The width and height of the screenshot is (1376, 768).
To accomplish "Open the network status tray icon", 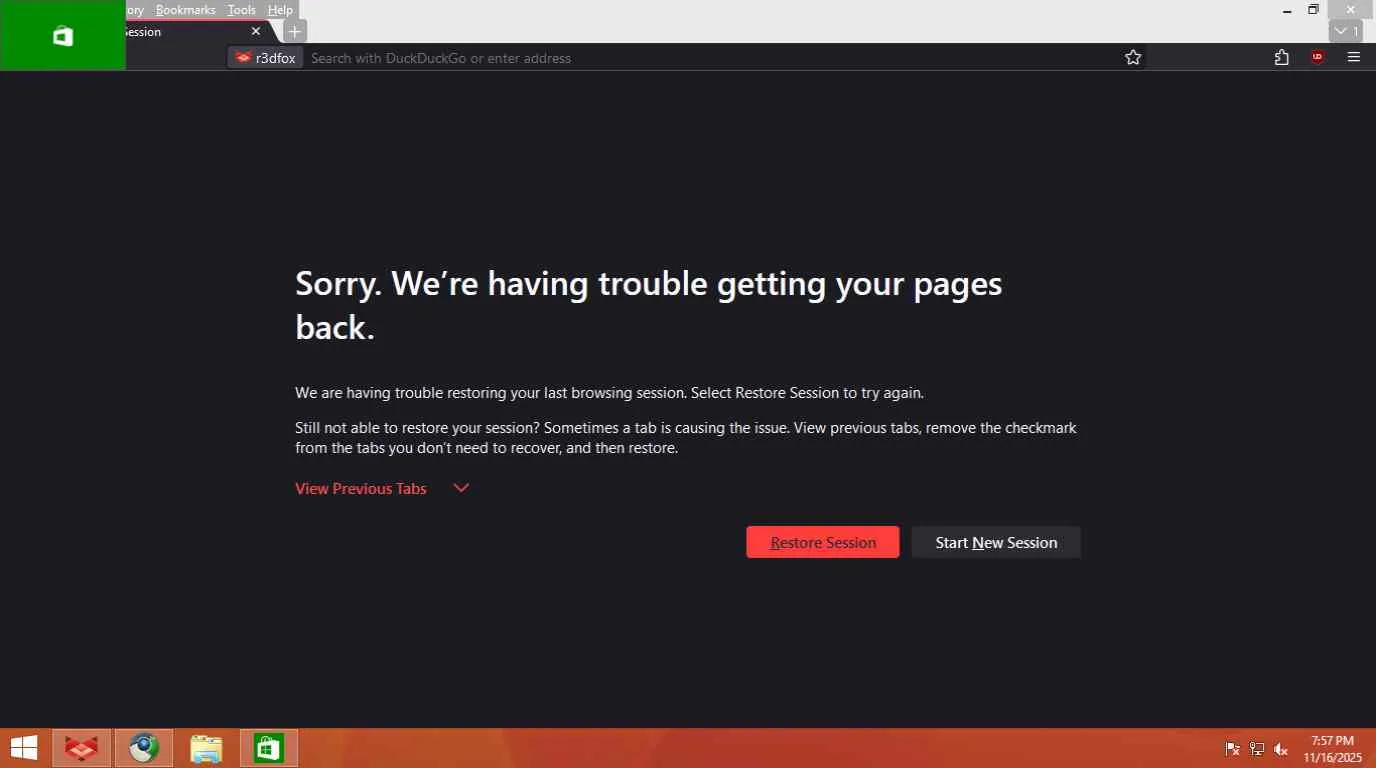I will pyautogui.click(x=1257, y=749).
